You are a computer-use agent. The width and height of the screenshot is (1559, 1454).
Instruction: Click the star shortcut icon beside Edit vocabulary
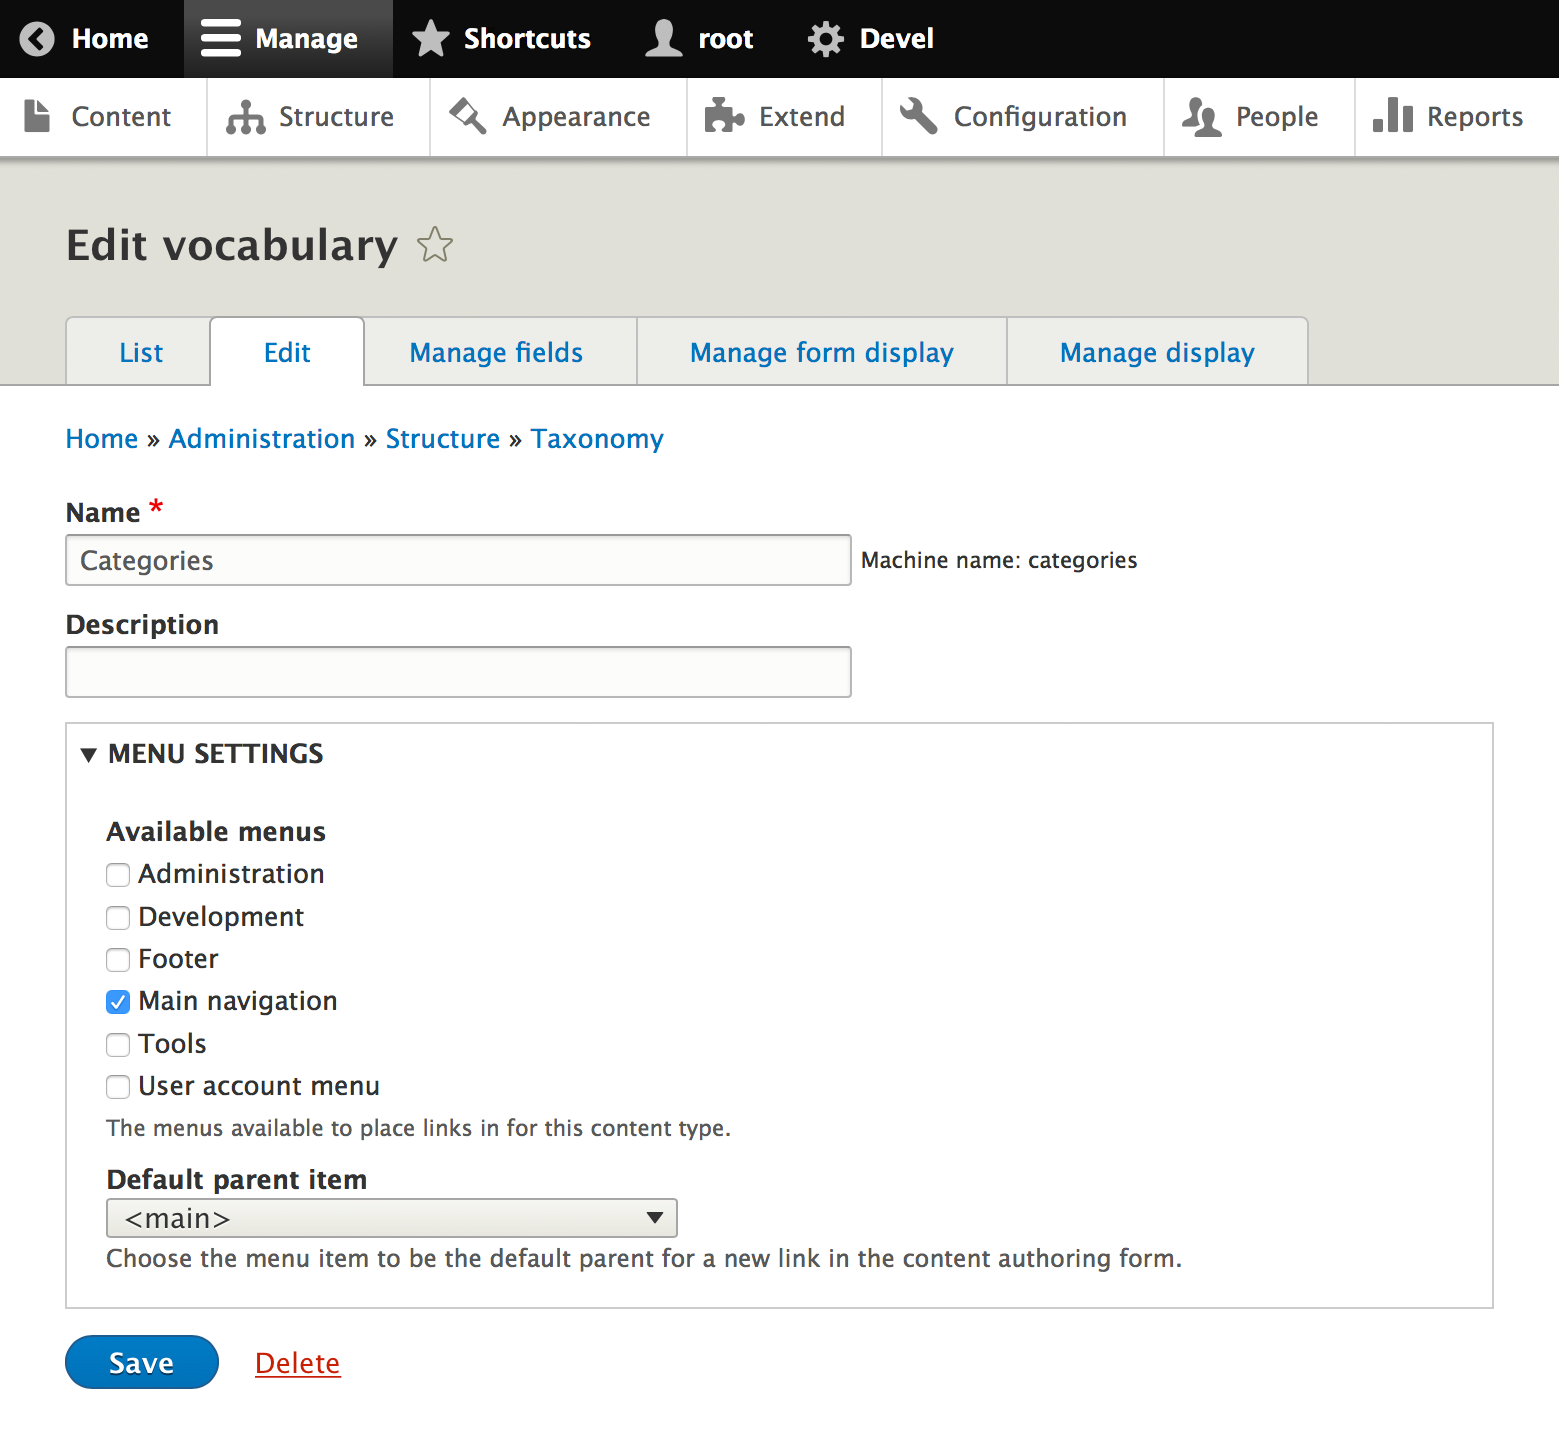pyautogui.click(x=435, y=245)
